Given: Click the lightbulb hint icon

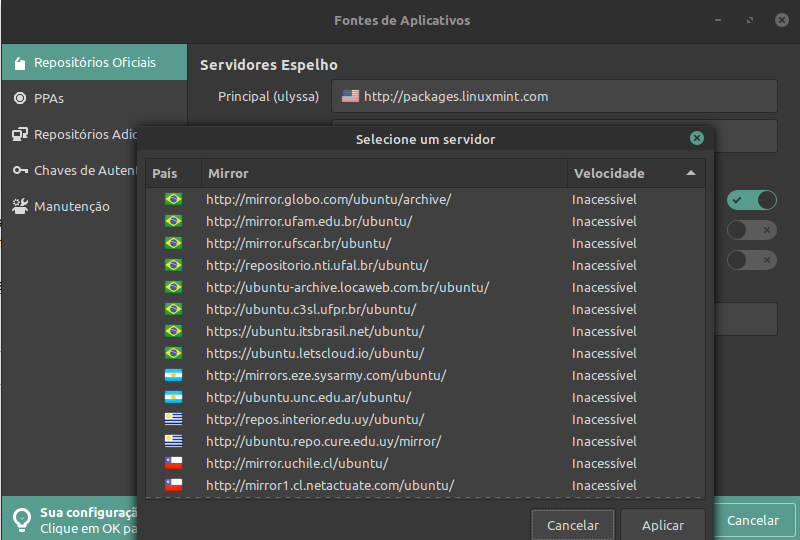Looking at the screenshot, I should (x=22, y=520).
